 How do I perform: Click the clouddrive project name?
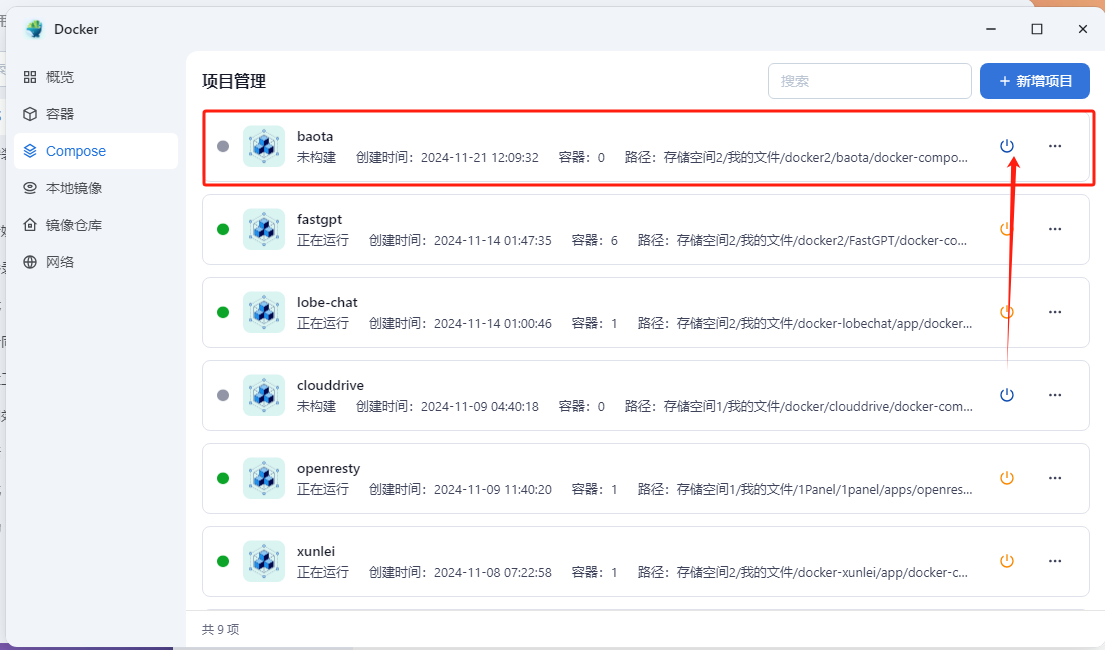331,386
